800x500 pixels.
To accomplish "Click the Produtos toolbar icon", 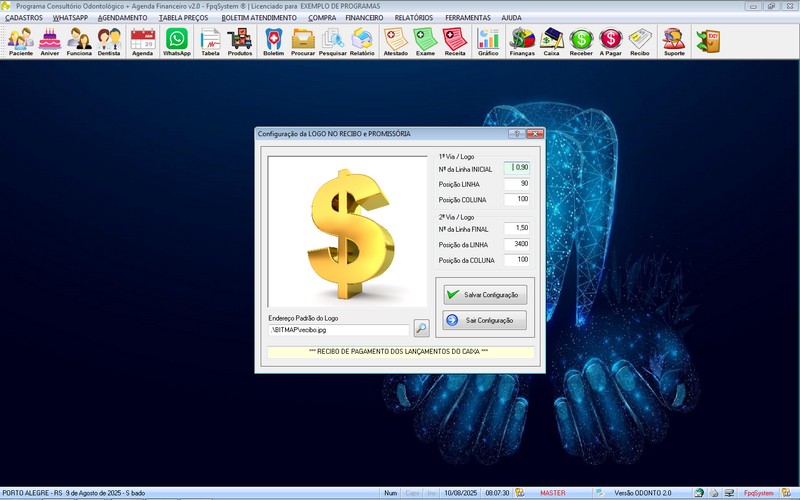I will (x=240, y=41).
